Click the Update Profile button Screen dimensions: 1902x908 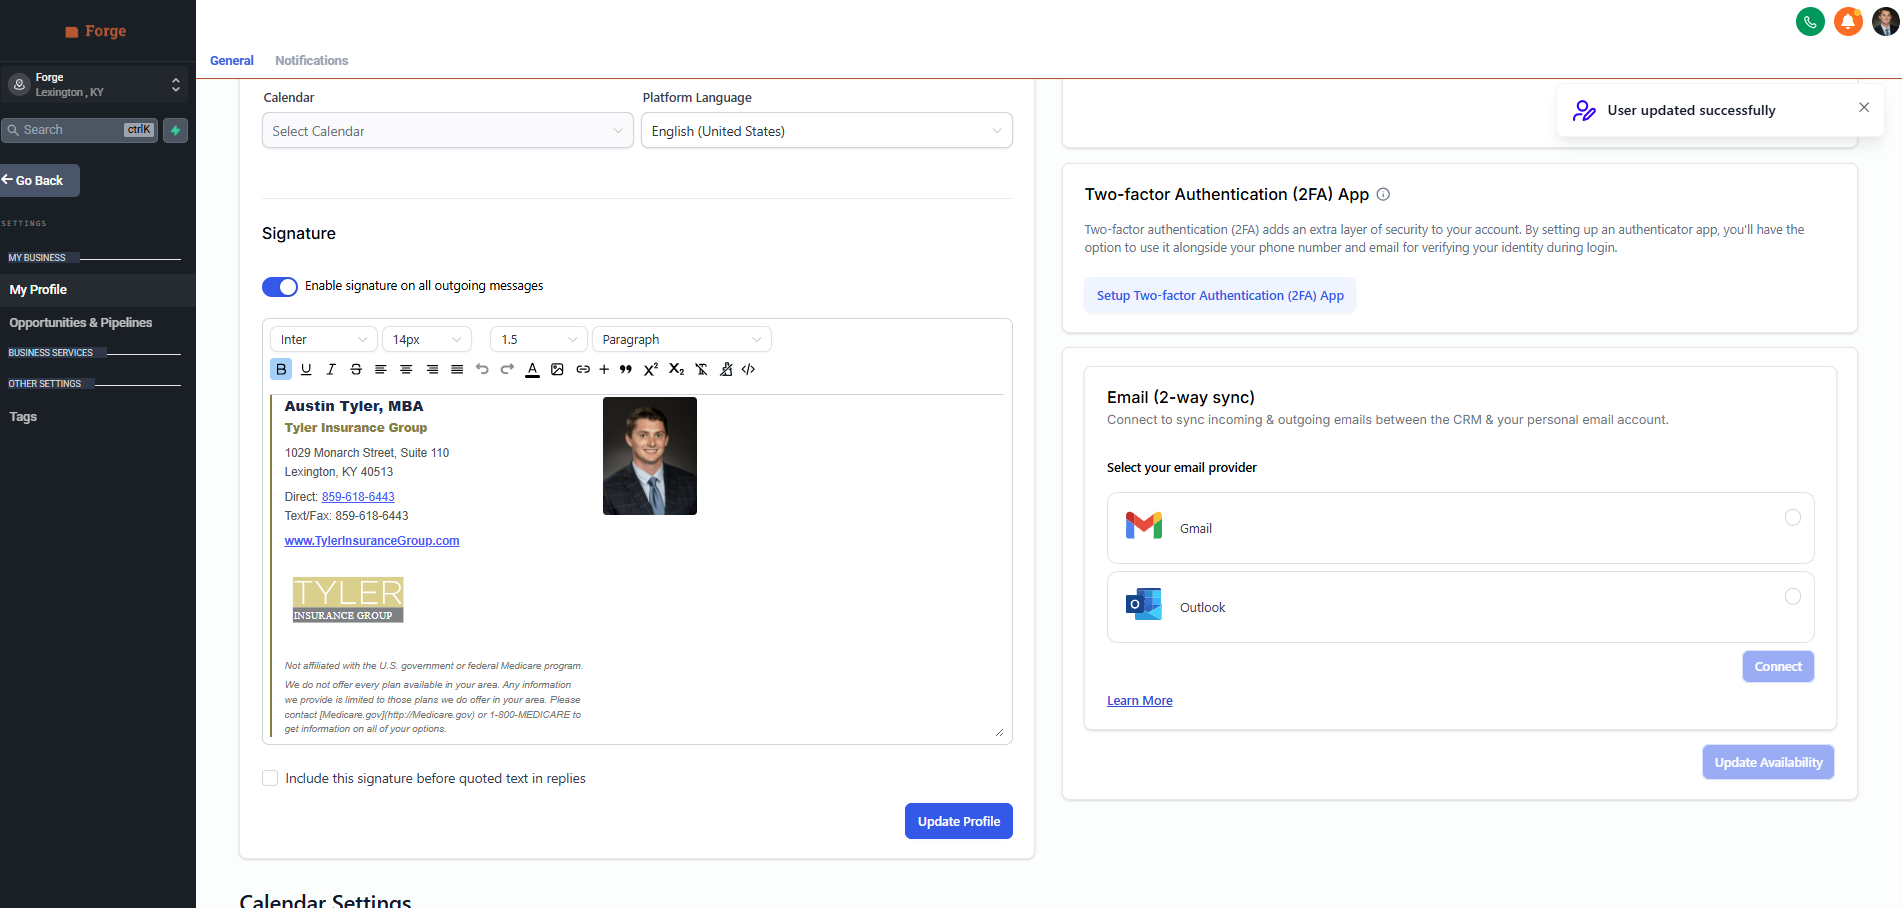(x=959, y=821)
